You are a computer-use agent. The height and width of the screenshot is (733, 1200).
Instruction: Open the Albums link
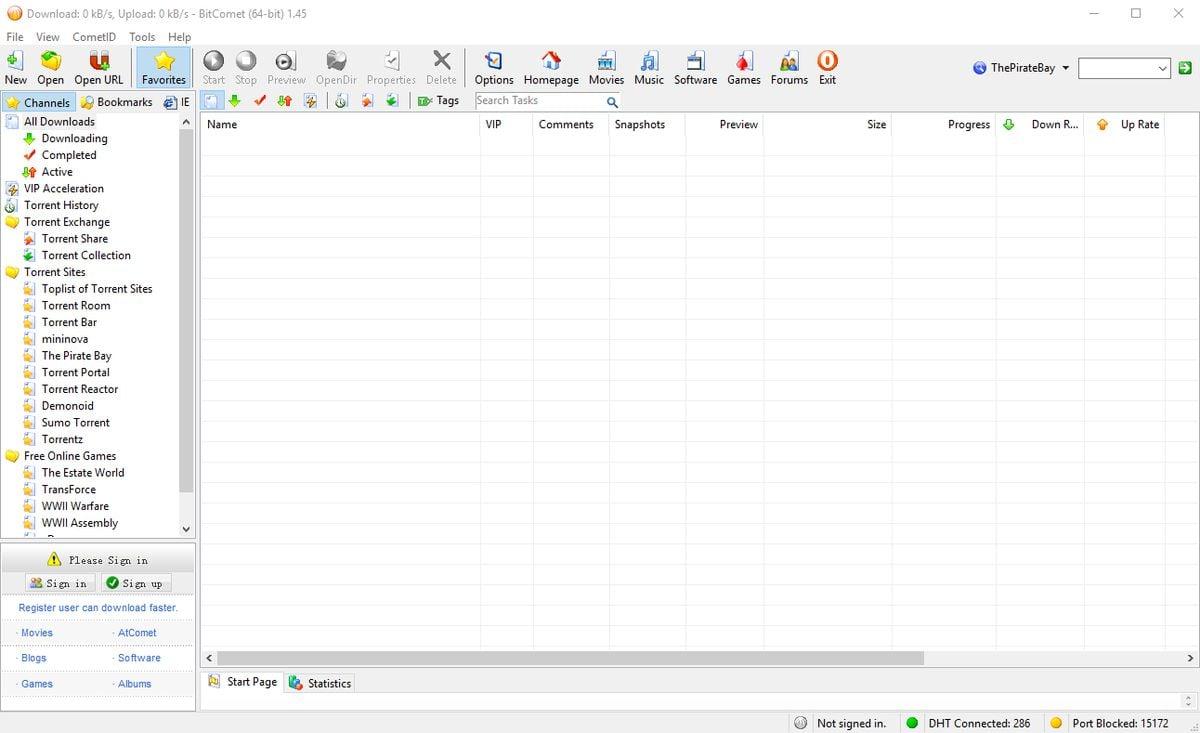click(x=134, y=684)
